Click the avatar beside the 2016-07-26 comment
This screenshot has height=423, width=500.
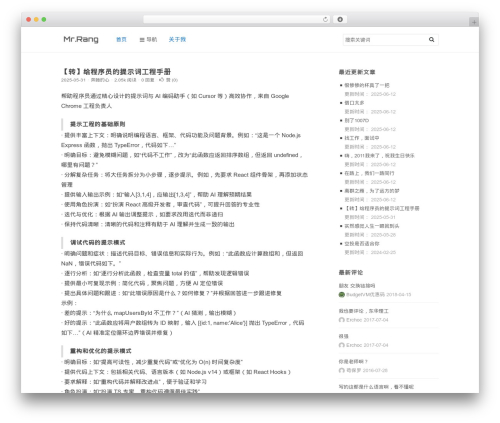342,371
